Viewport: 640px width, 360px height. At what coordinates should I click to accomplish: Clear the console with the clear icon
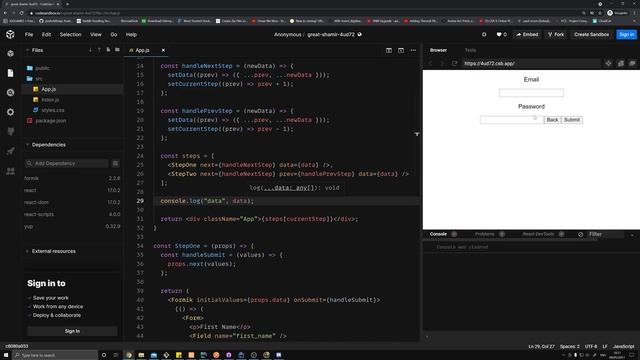[x=580, y=234]
